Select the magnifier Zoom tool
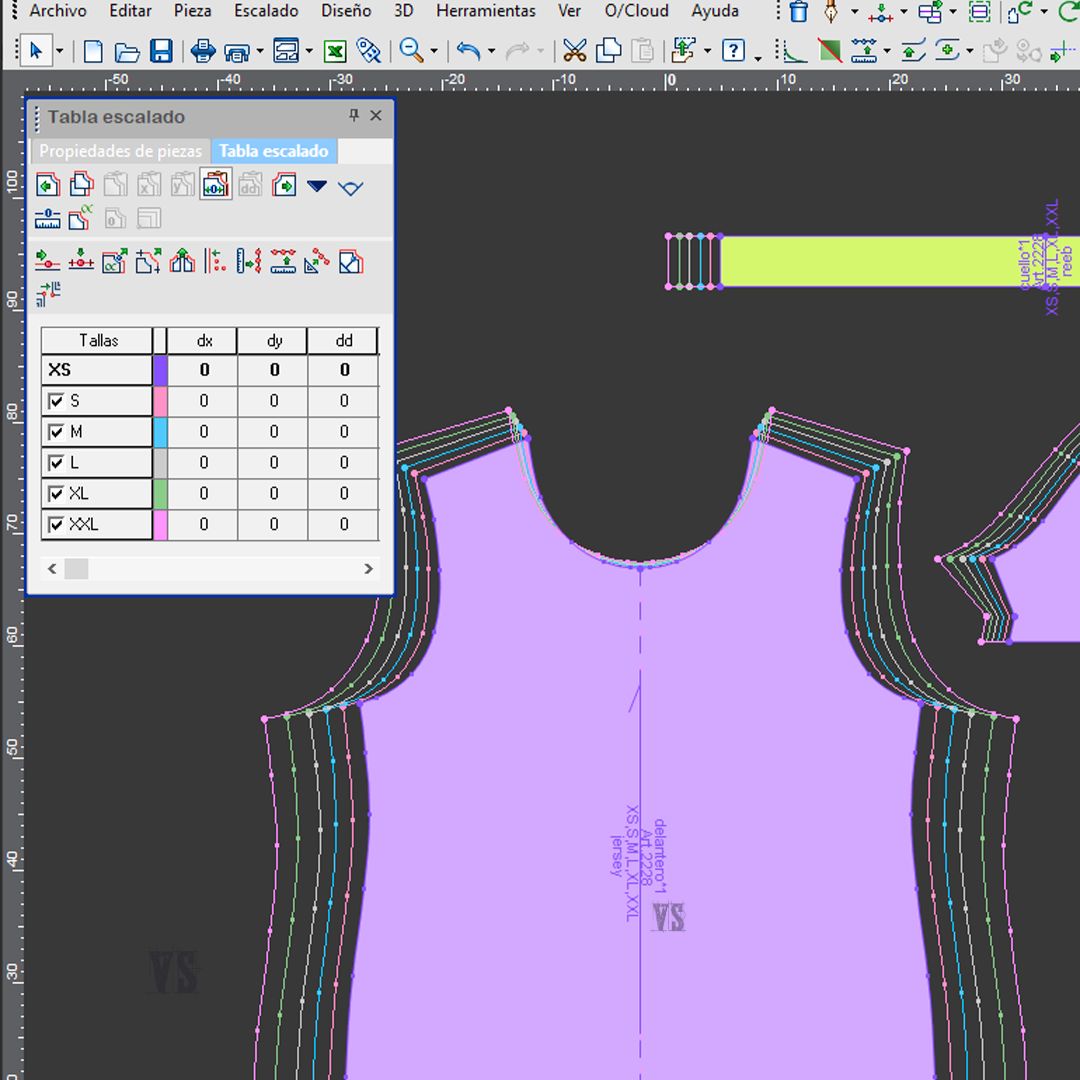 [x=410, y=51]
